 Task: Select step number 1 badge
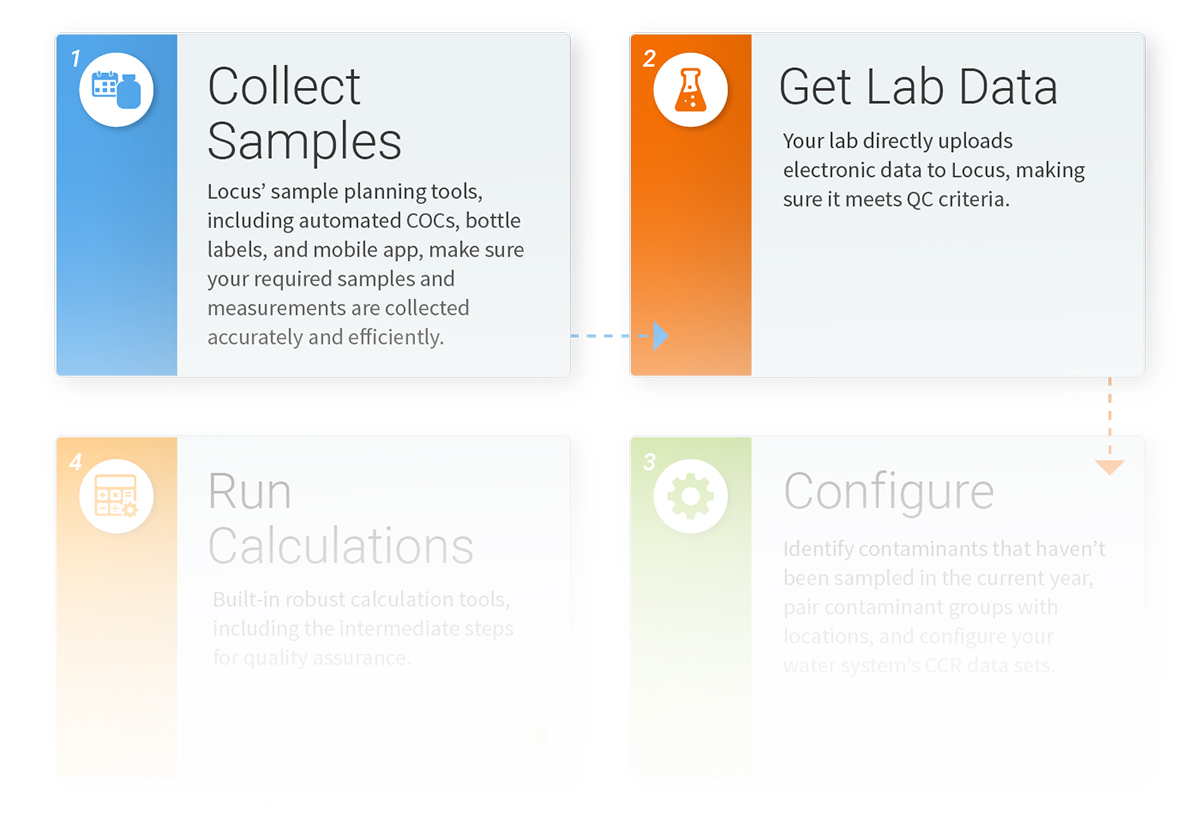tap(75, 59)
